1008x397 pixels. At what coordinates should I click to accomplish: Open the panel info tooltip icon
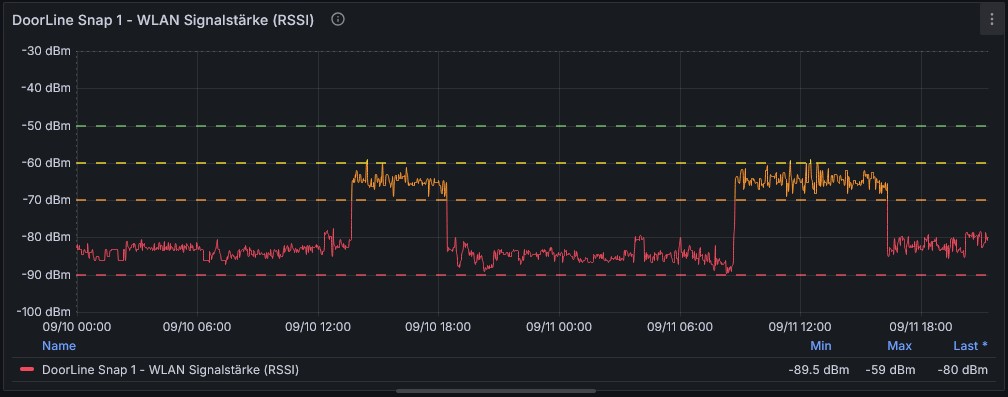pyautogui.click(x=338, y=19)
